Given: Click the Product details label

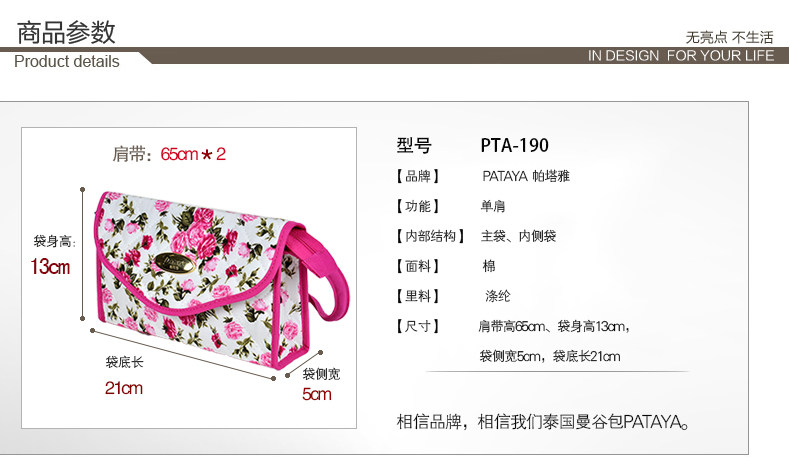Looking at the screenshot, I should tap(67, 61).
